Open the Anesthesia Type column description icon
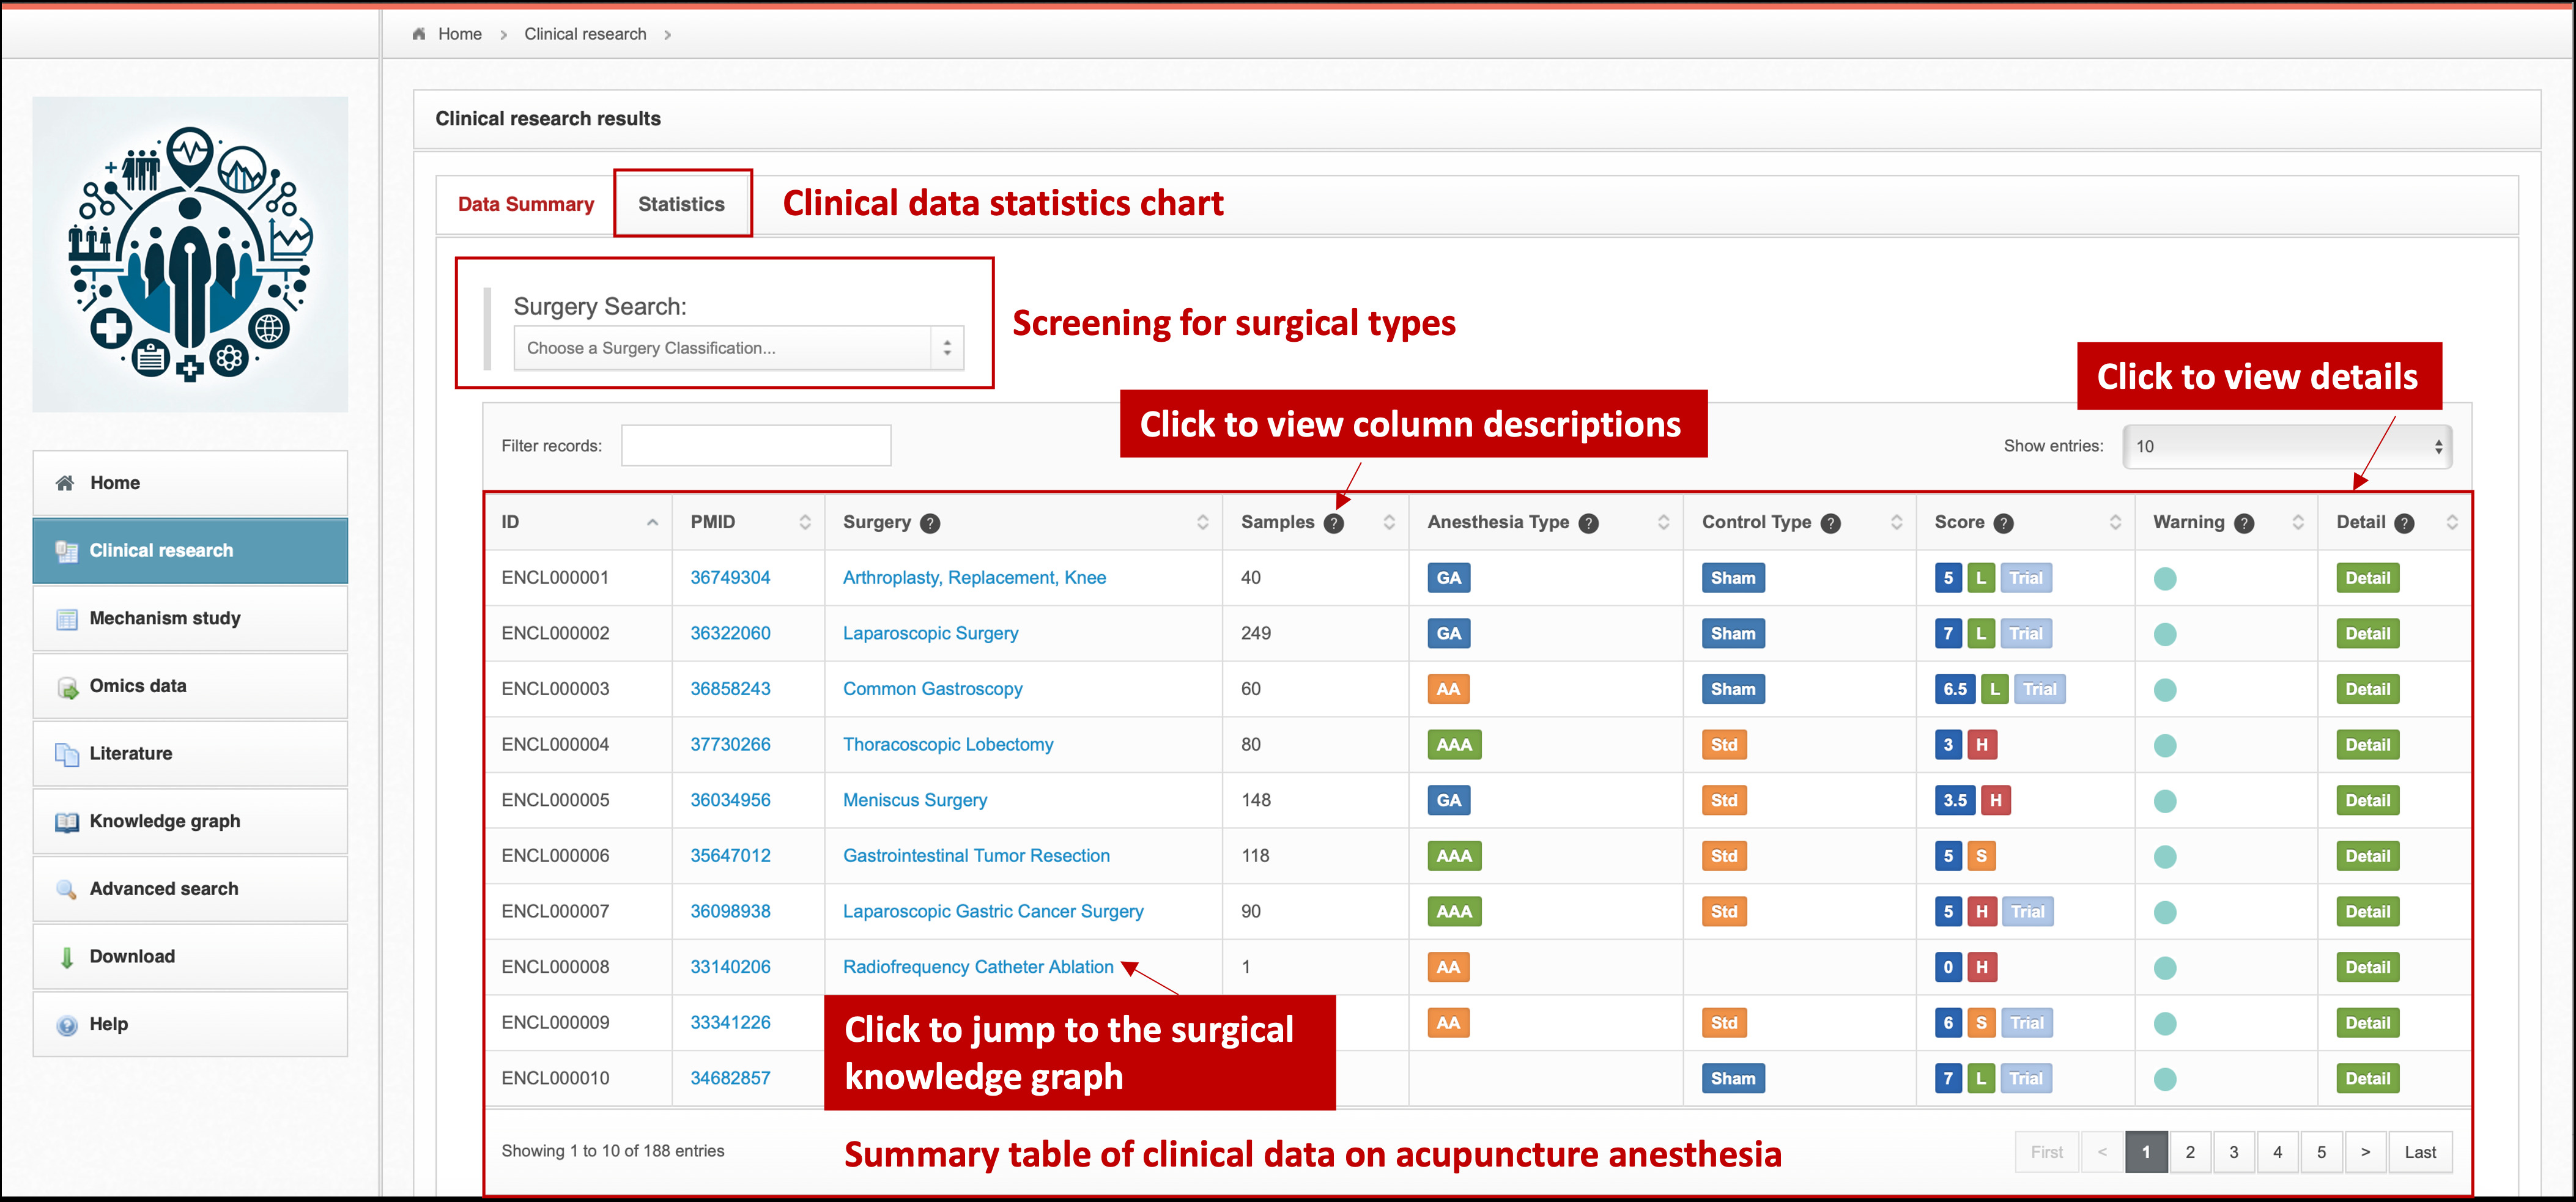The image size is (2576, 1202). click(1588, 523)
